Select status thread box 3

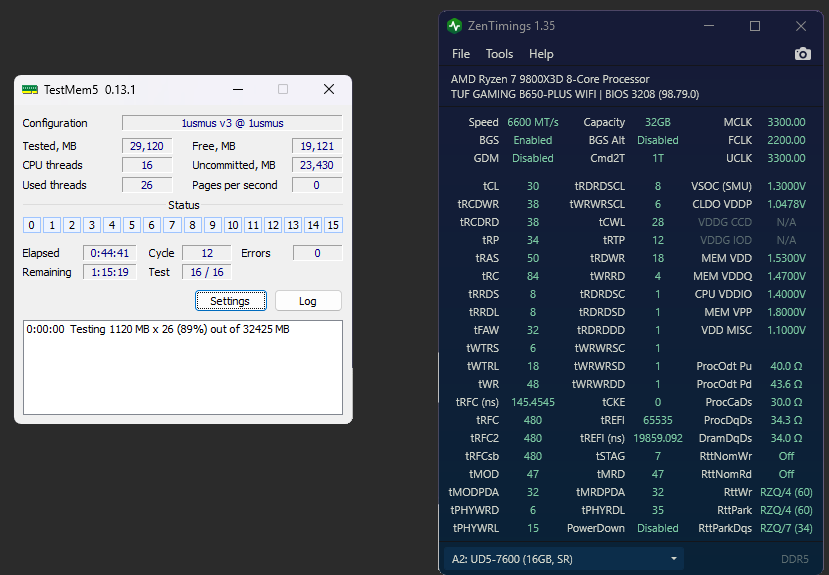pyautogui.click(x=92, y=225)
